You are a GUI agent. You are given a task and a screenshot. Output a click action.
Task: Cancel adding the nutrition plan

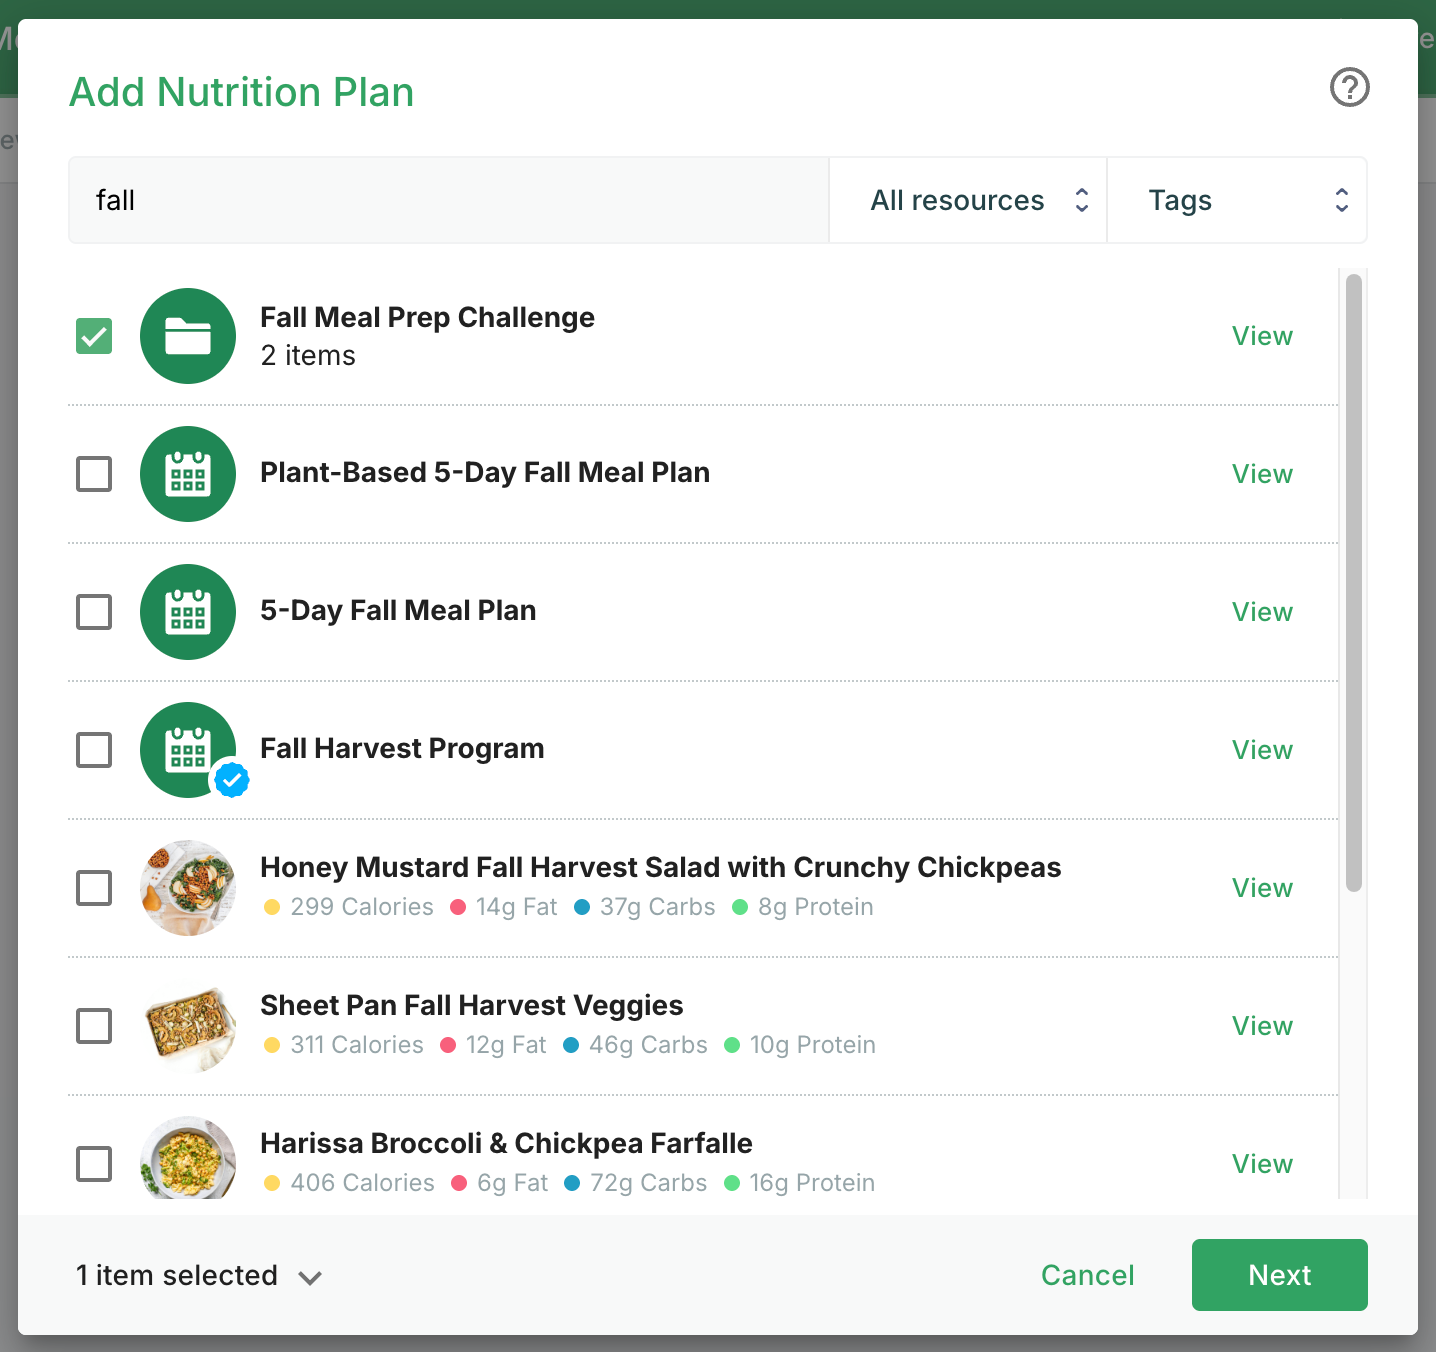click(1087, 1275)
